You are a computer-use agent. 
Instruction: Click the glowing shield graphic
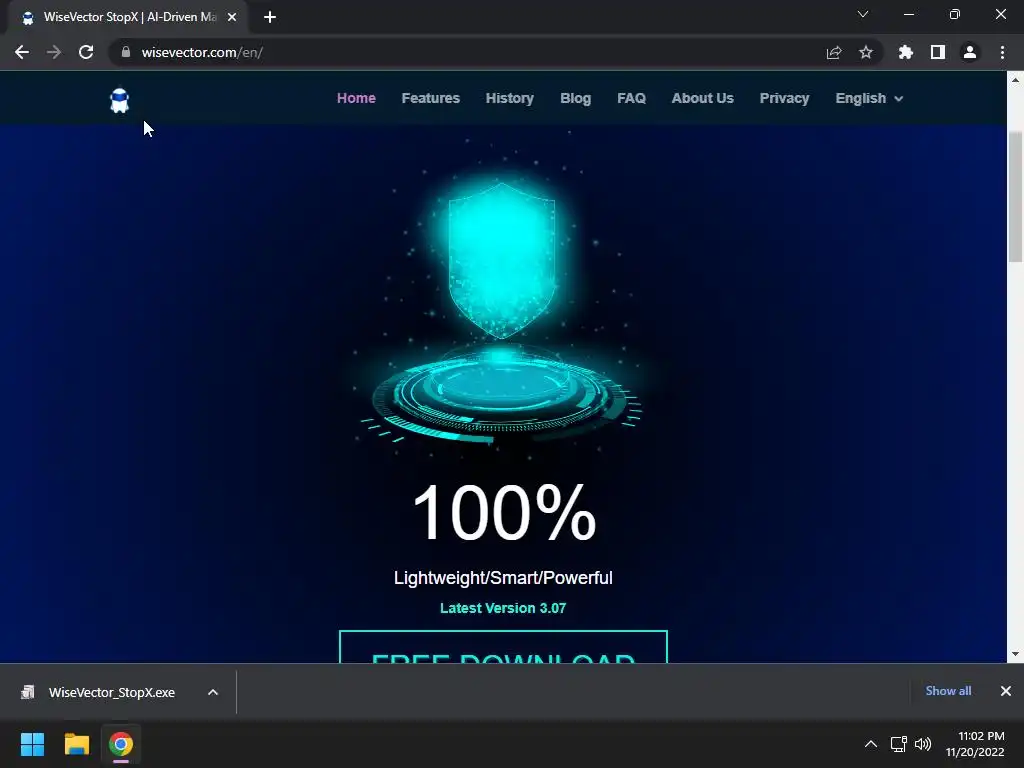coord(502,261)
